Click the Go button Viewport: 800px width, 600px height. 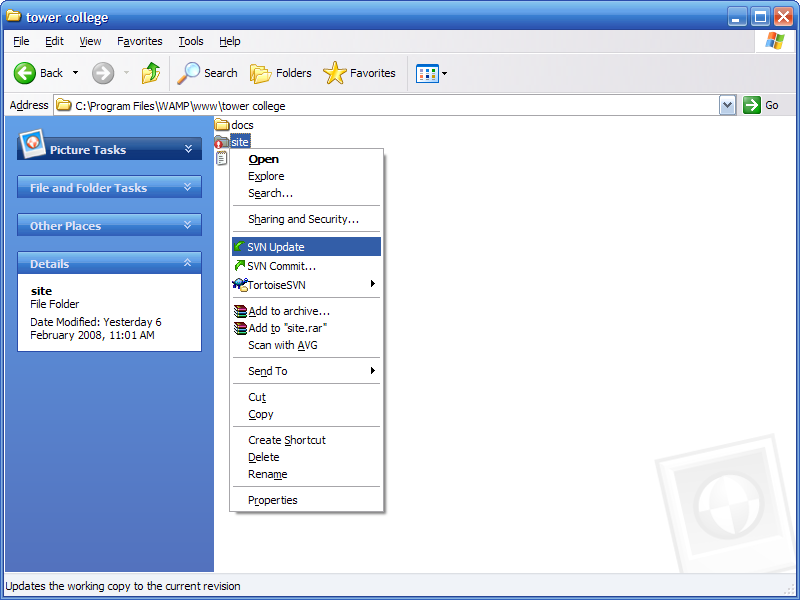coord(761,106)
